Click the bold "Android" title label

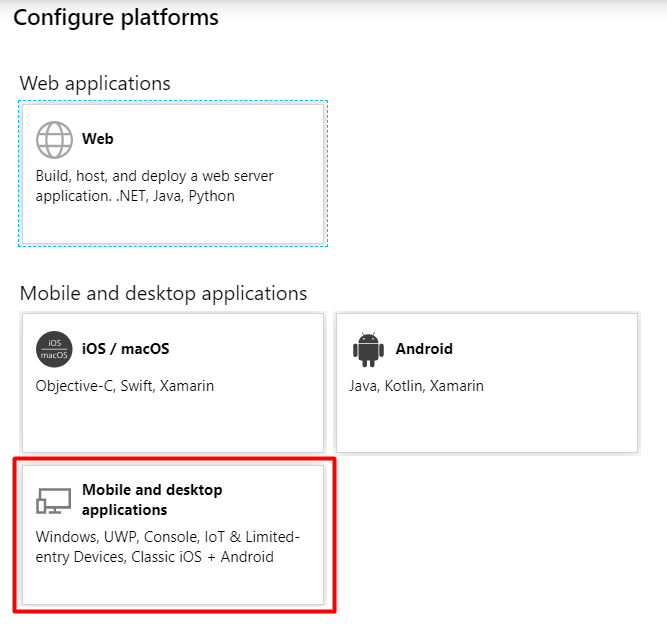click(424, 349)
